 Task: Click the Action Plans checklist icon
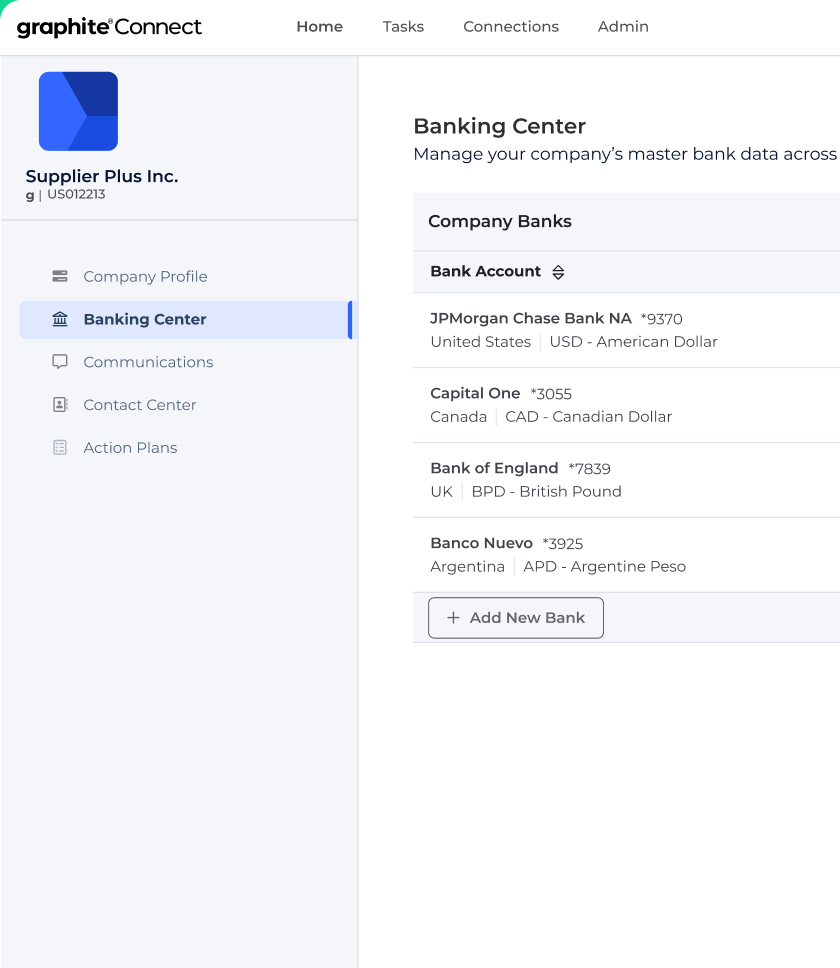[60, 448]
